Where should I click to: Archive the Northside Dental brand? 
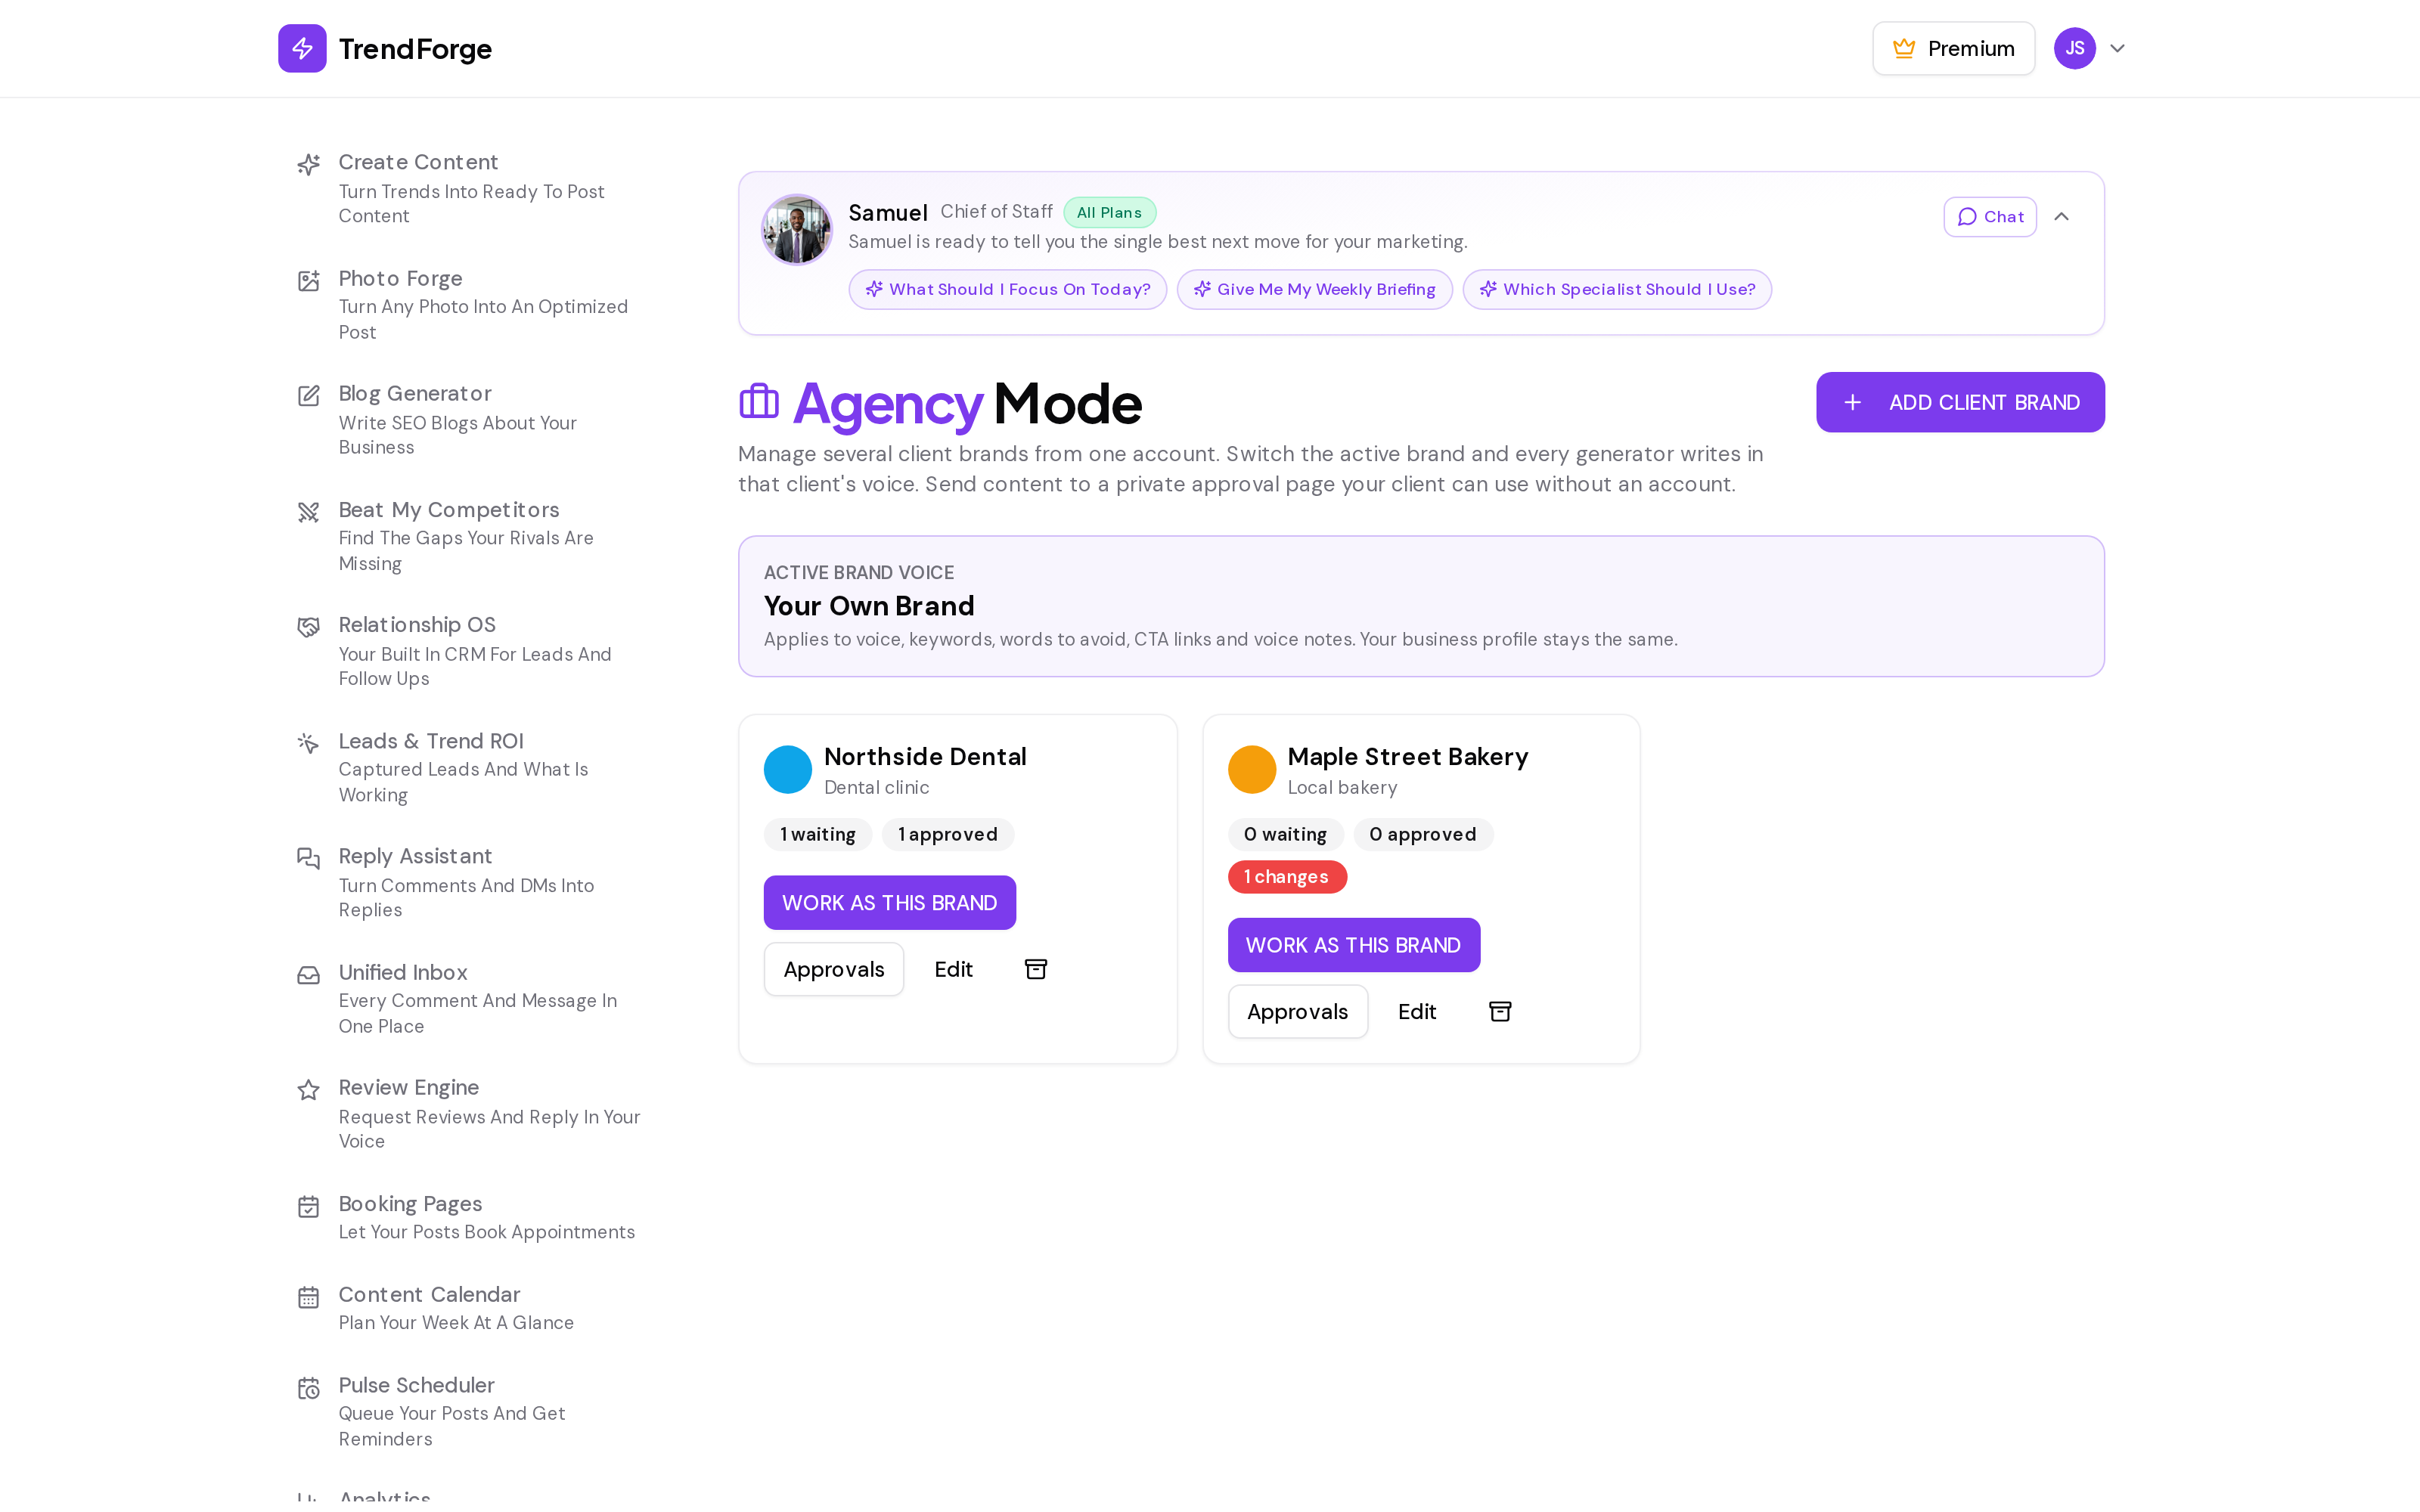[x=1036, y=969]
